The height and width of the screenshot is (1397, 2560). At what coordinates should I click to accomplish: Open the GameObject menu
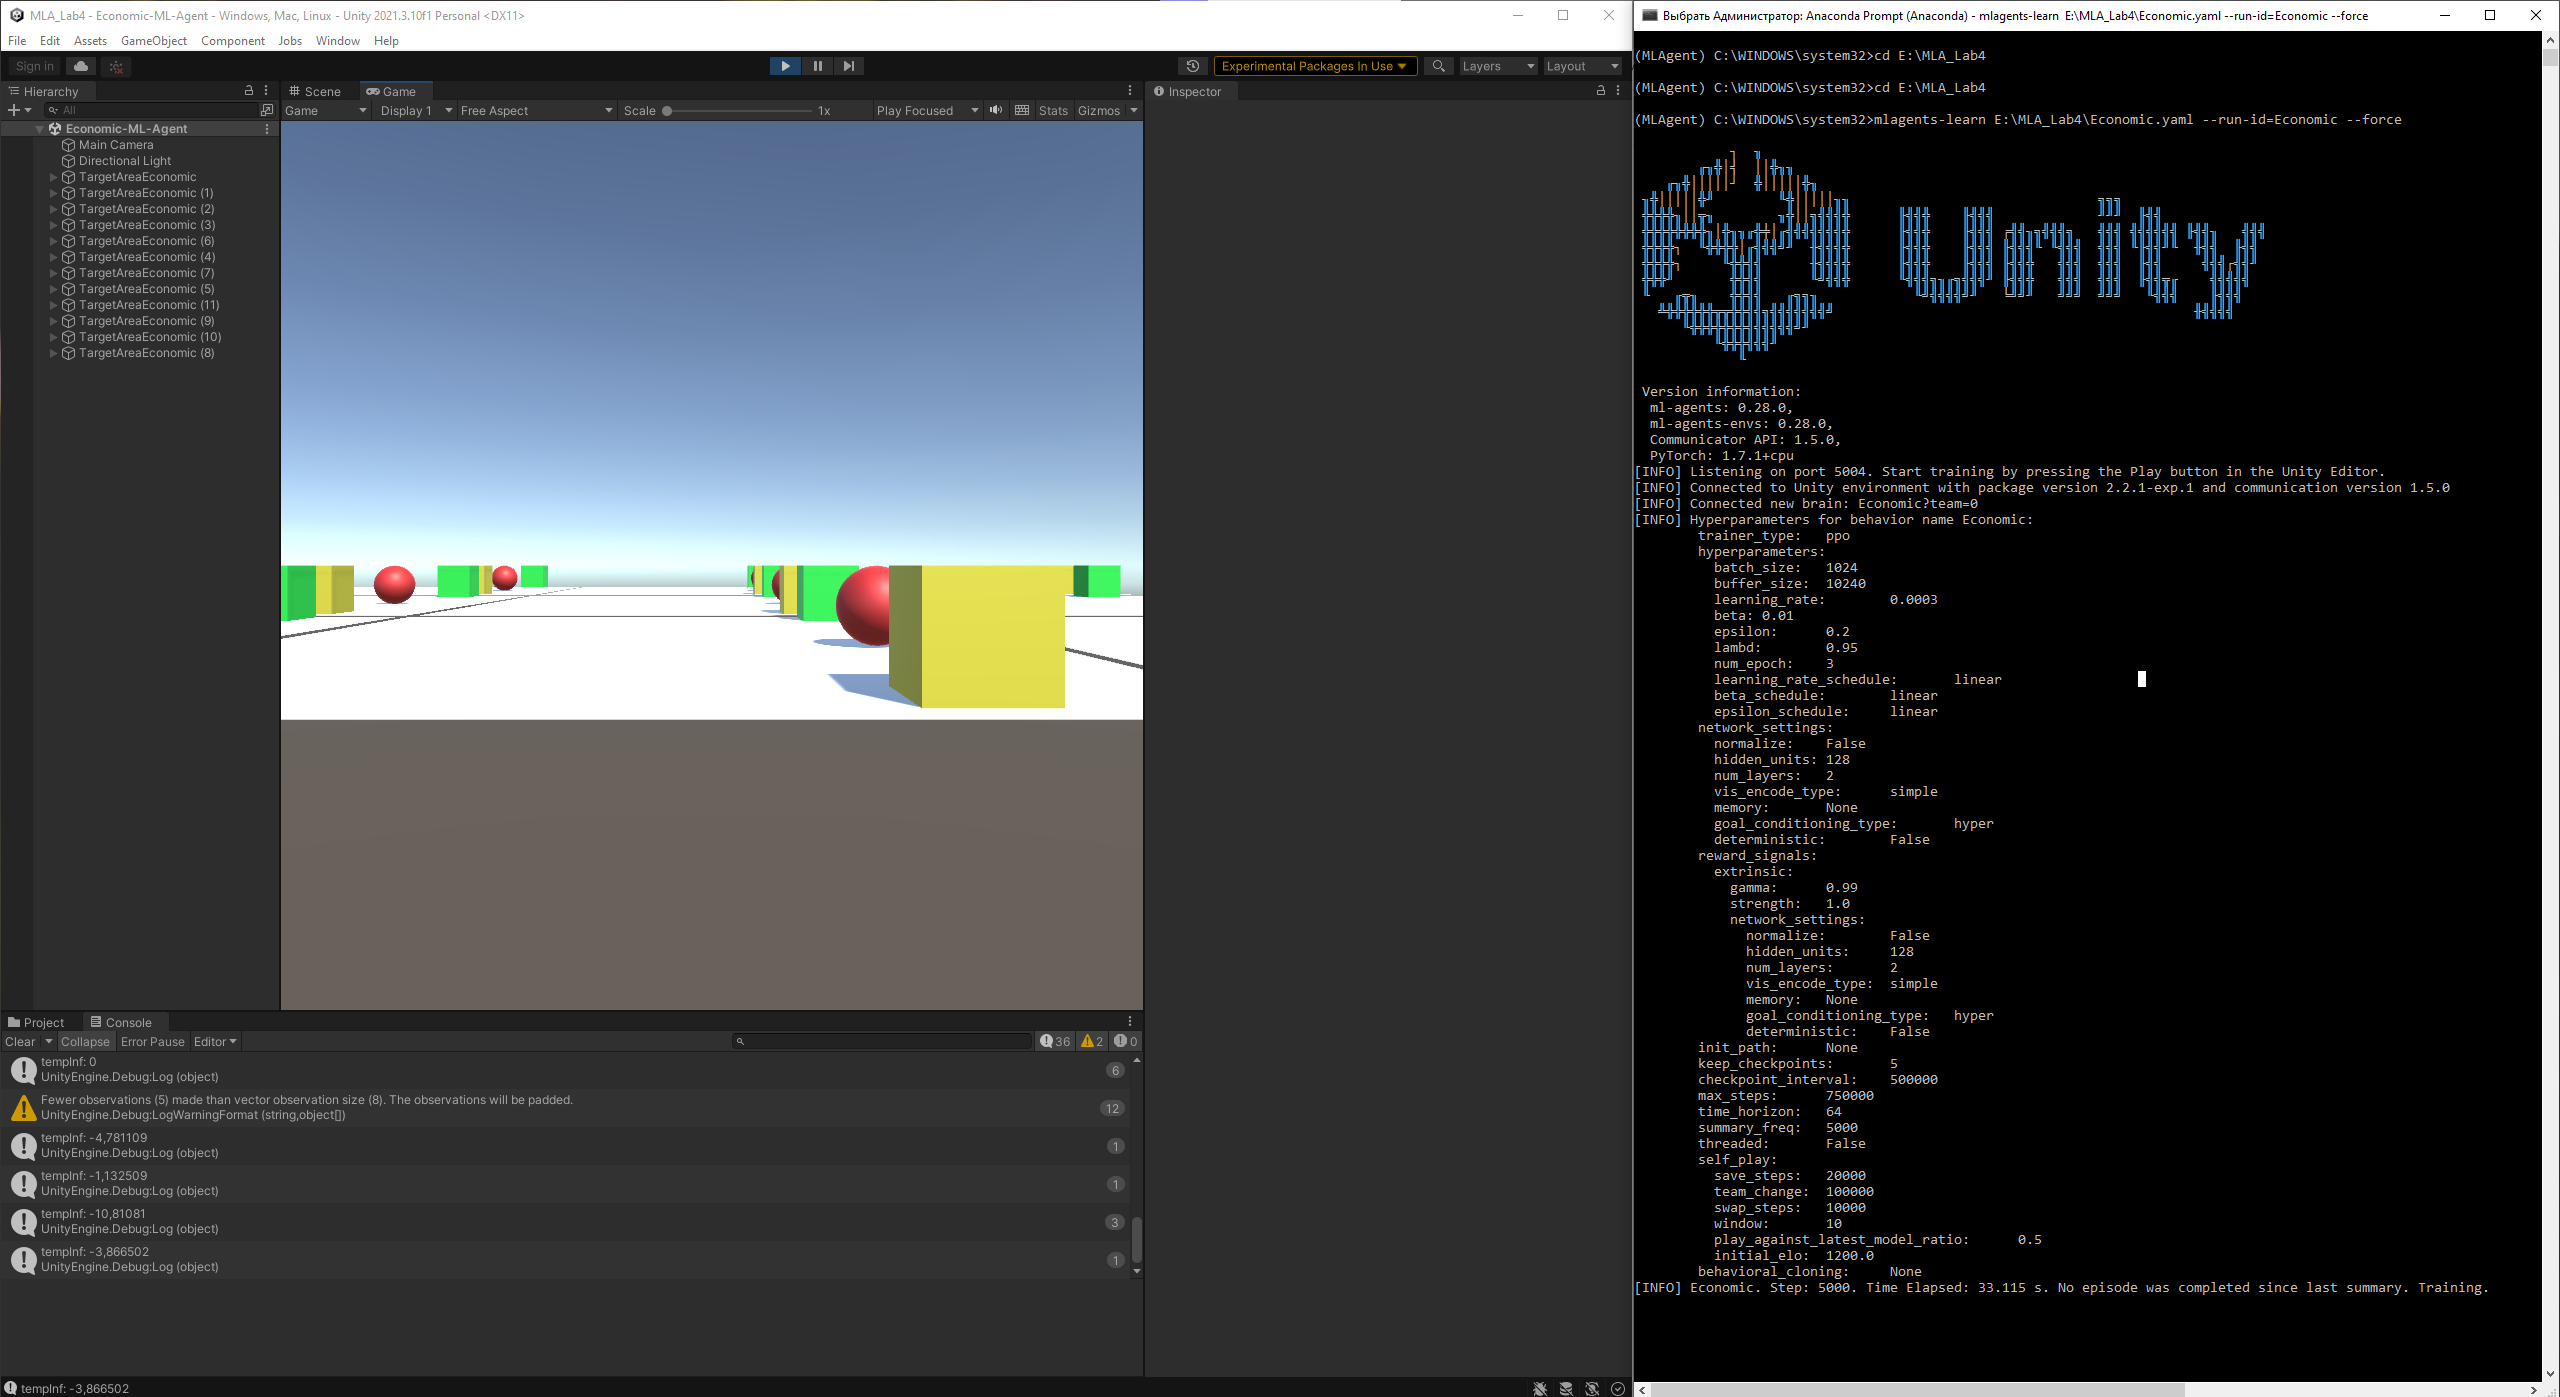(x=152, y=41)
